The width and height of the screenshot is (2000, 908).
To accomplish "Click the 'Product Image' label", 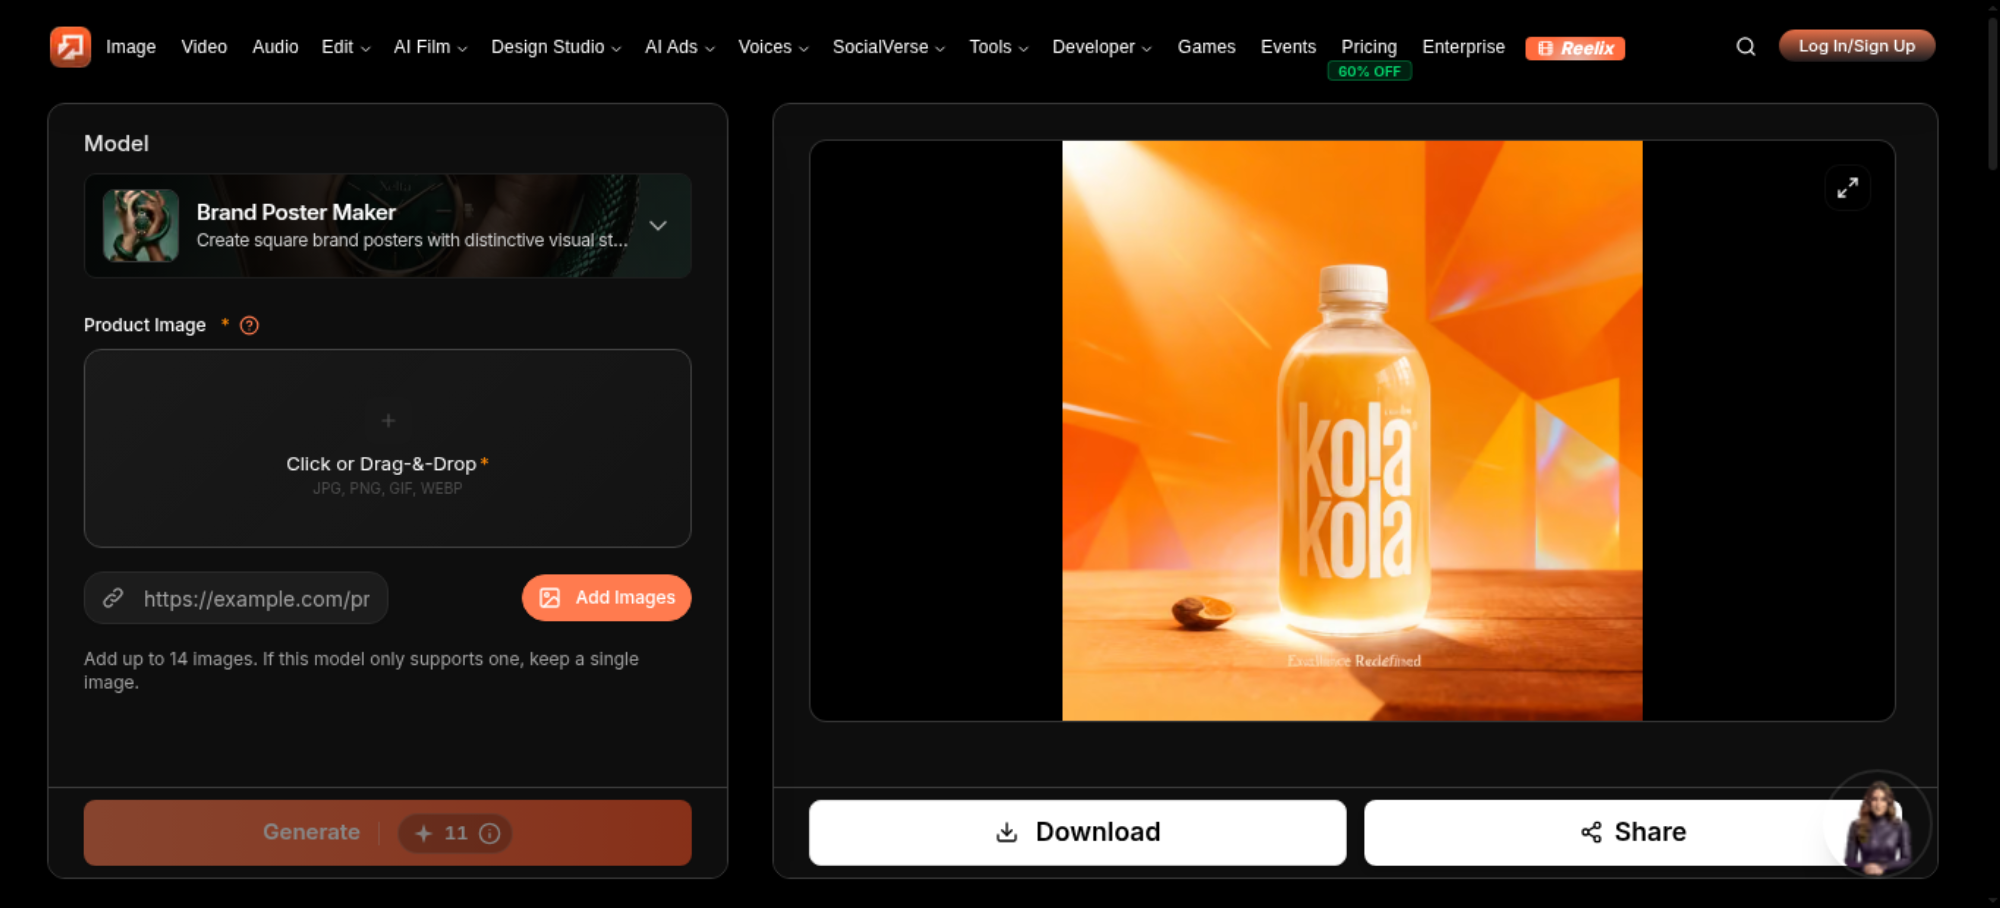I will (x=145, y=325).
